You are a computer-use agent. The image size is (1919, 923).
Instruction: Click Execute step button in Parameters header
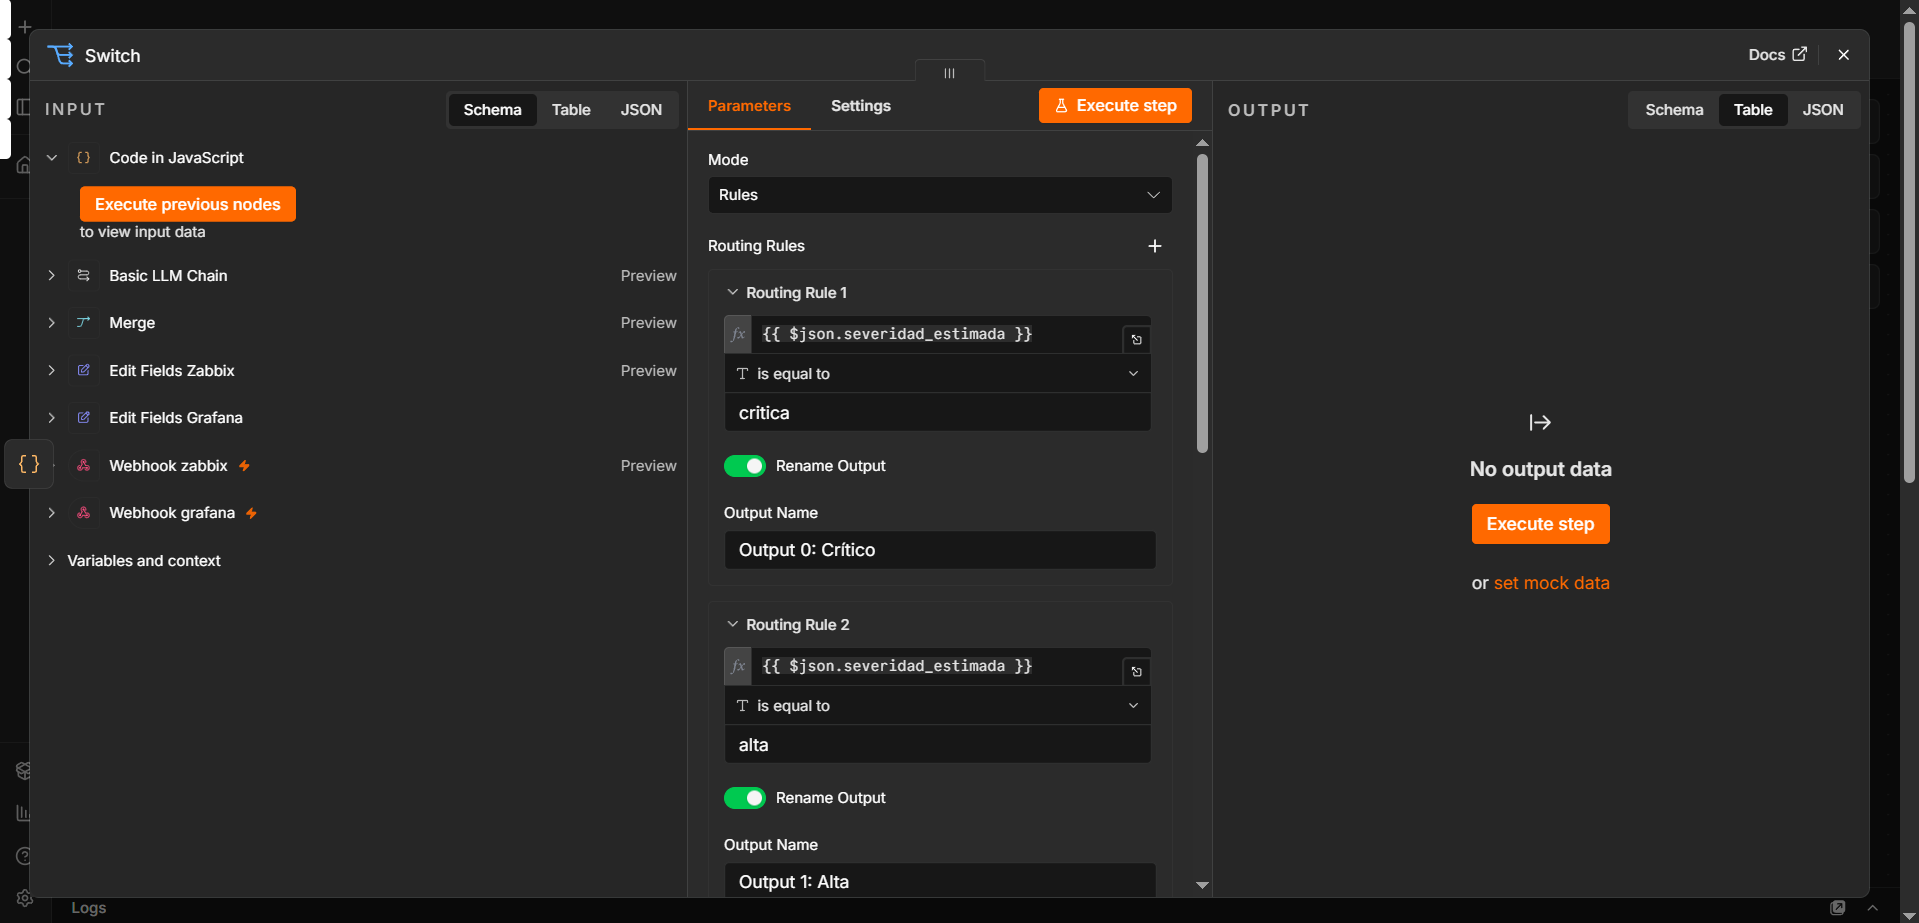coord(1115,106)
